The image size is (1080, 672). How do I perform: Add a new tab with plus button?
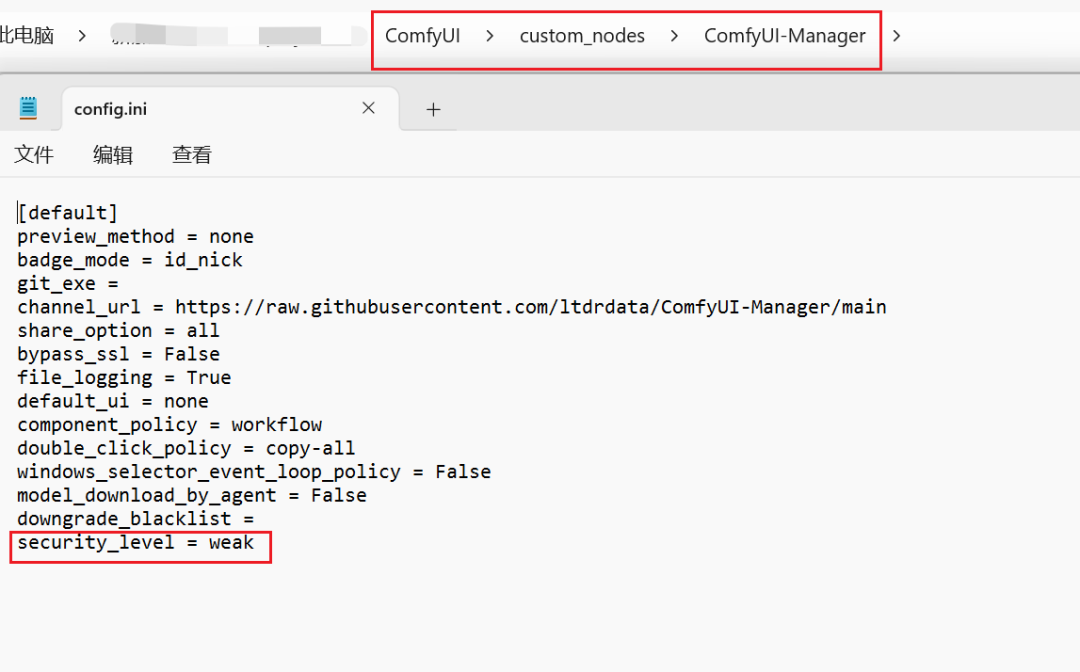click(433, 109)
